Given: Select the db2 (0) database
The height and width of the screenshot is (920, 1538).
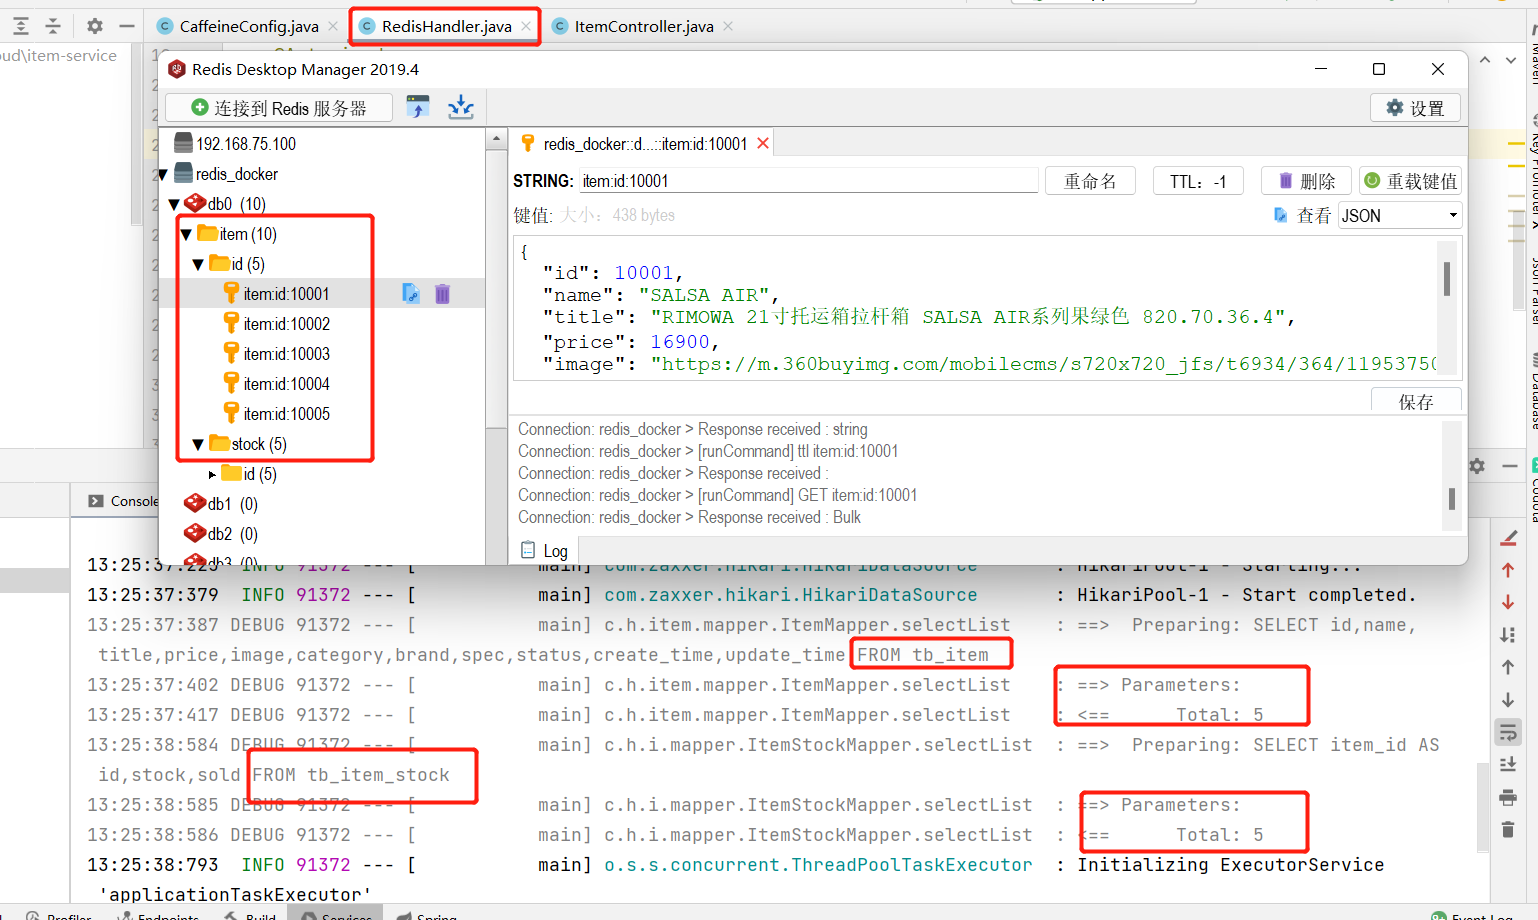Looking at the screenshot, I should (232, 534).
